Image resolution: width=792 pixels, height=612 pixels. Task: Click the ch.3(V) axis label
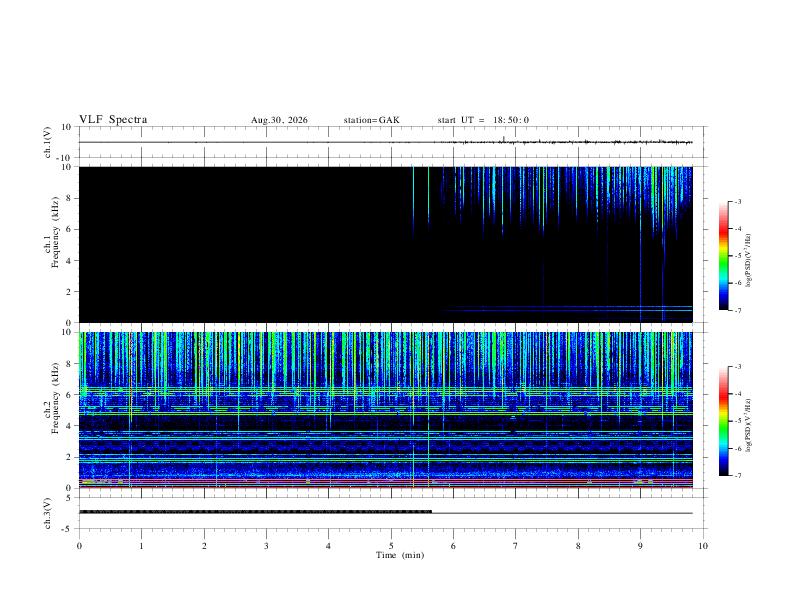coord(48,513)
